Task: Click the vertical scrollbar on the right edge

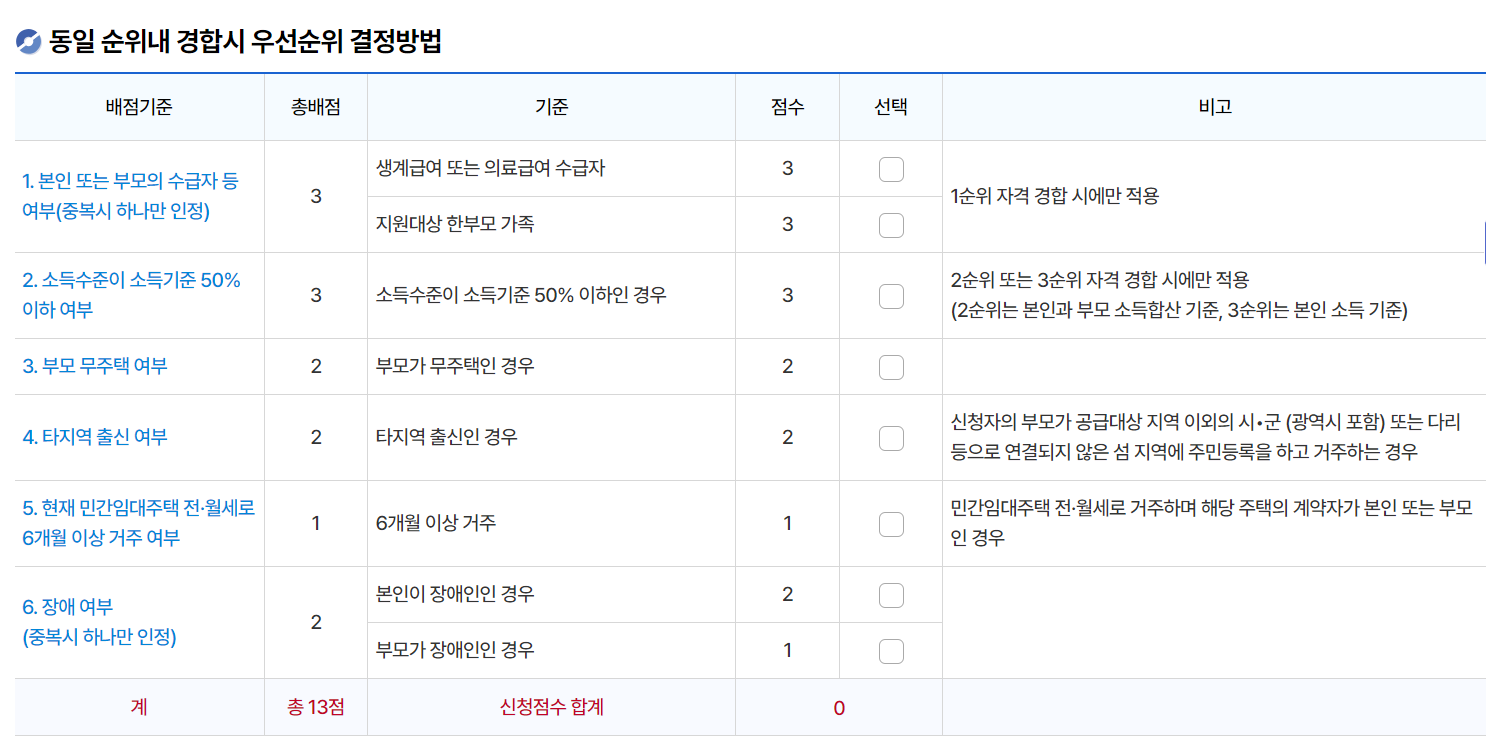Action: [x=1482, y=240]
